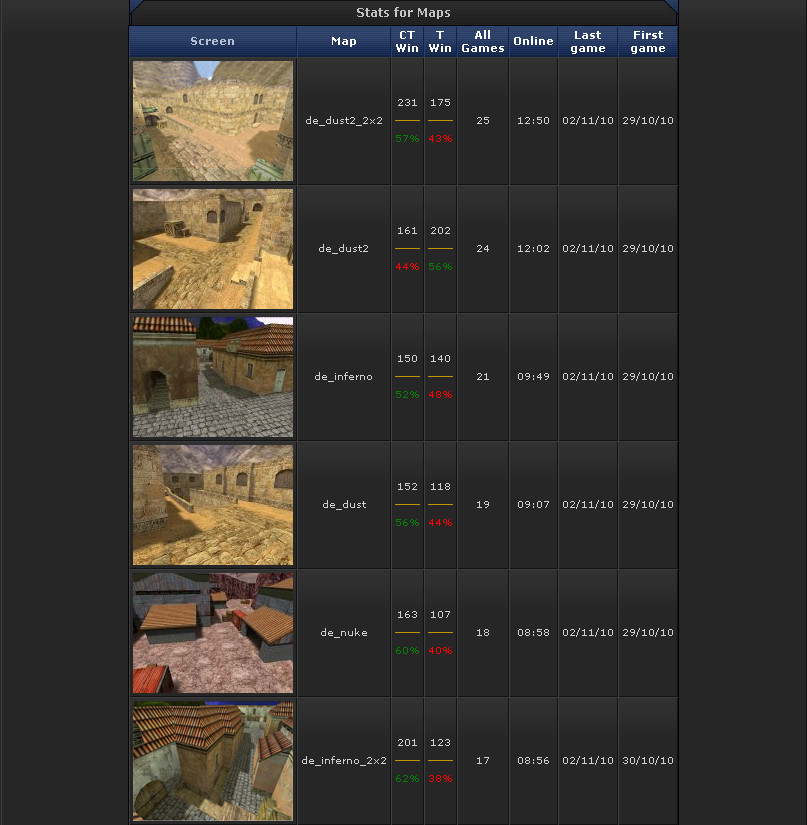Click the green 52% percentage
The height and width of the screenshot is (825, 807).
click(x=407, y=395)
